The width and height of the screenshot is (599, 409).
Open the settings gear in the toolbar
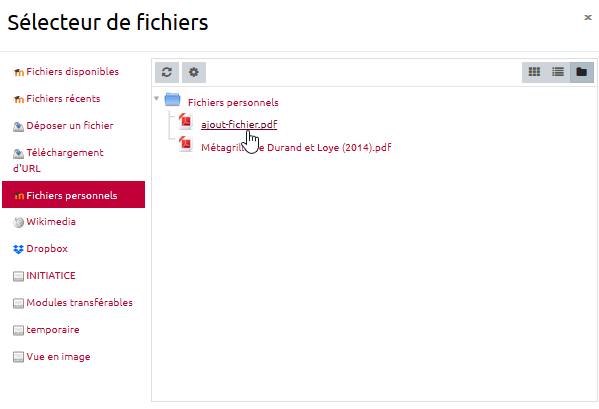[194, 72]
